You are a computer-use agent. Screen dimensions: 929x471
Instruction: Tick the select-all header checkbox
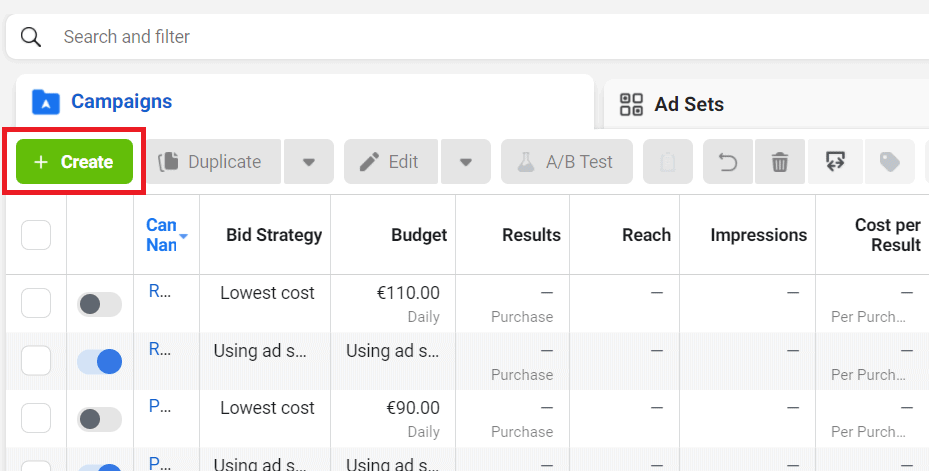36,235
